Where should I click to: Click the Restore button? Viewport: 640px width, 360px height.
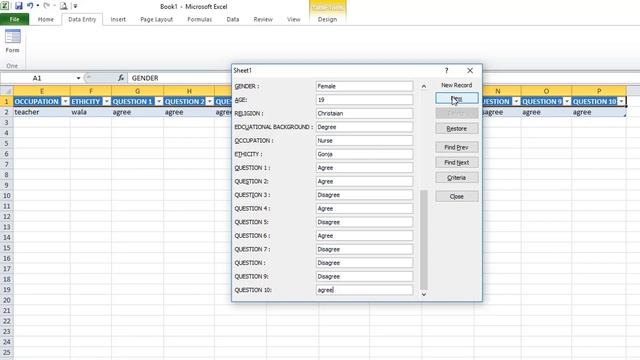tap(457, 129)
